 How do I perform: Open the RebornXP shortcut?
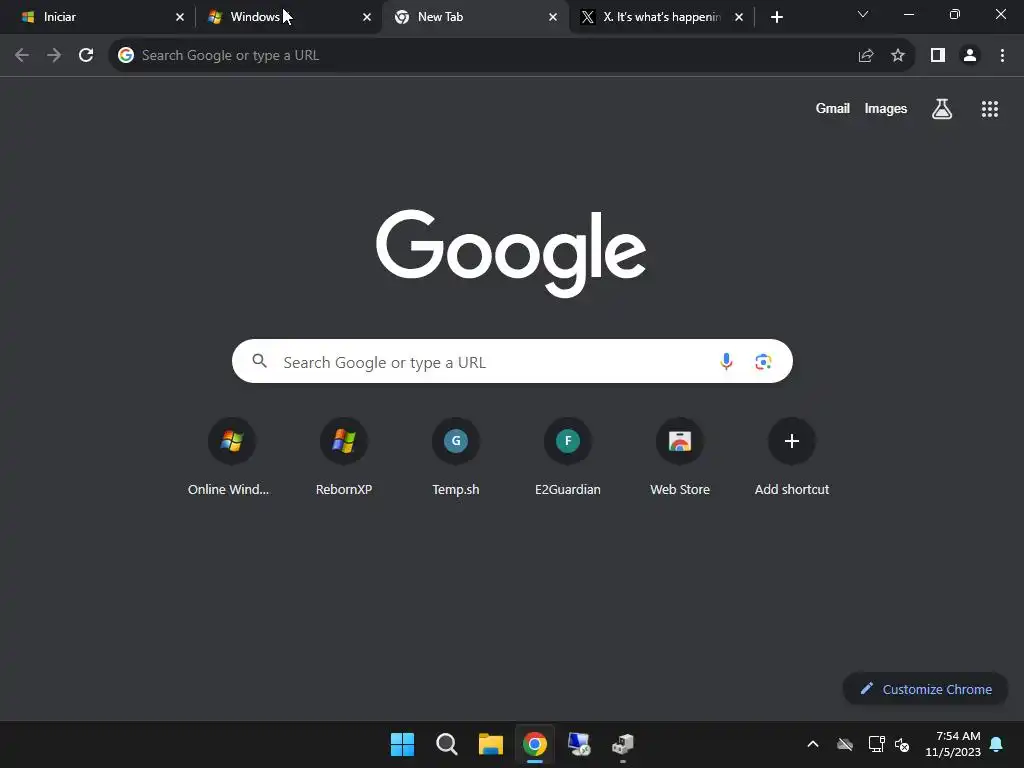[x=344, y=457]
